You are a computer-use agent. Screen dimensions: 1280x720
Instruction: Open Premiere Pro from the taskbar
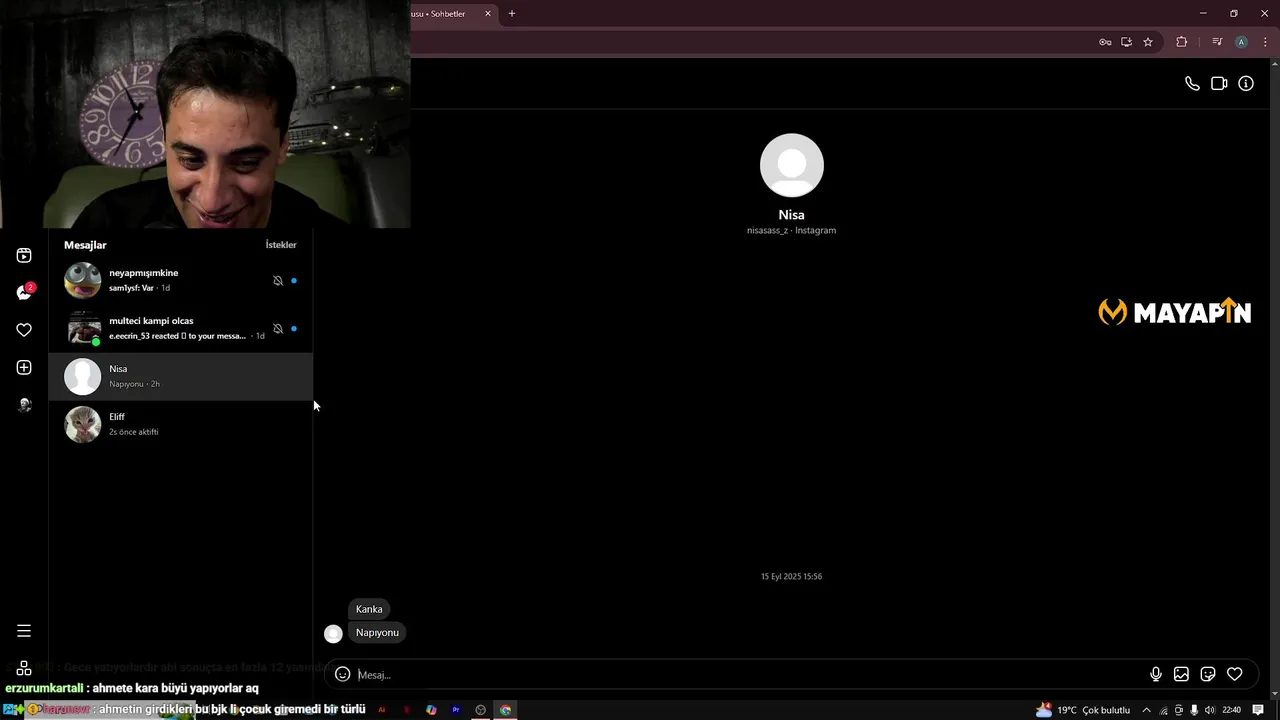point(456,710)
